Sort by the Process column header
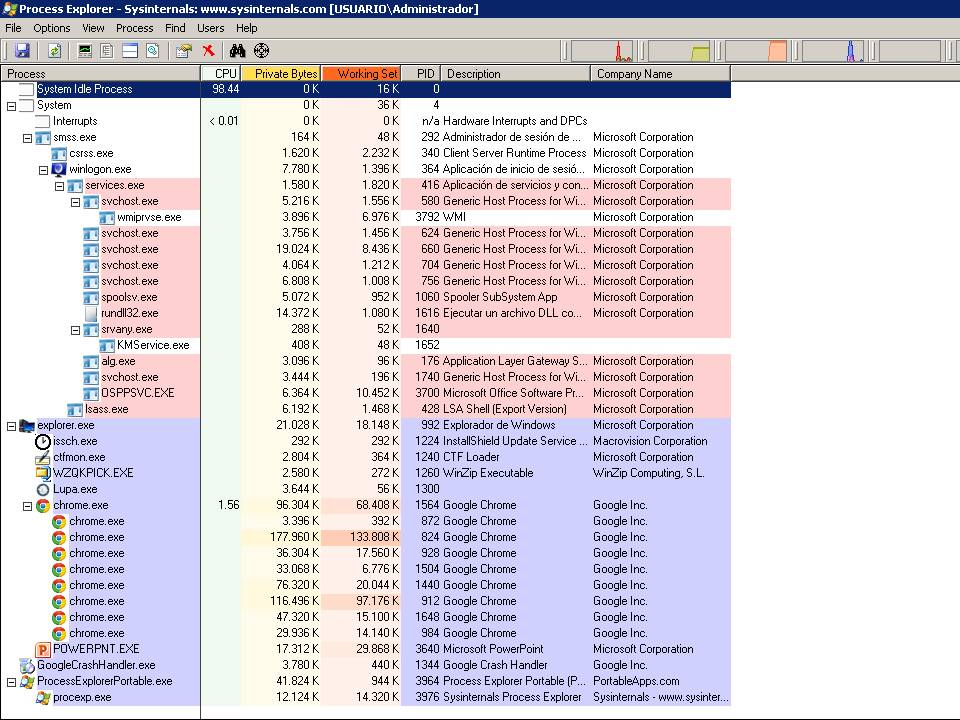Image resolution: width=960 pixels, height=720 pixels. click(x=101, y=73)
